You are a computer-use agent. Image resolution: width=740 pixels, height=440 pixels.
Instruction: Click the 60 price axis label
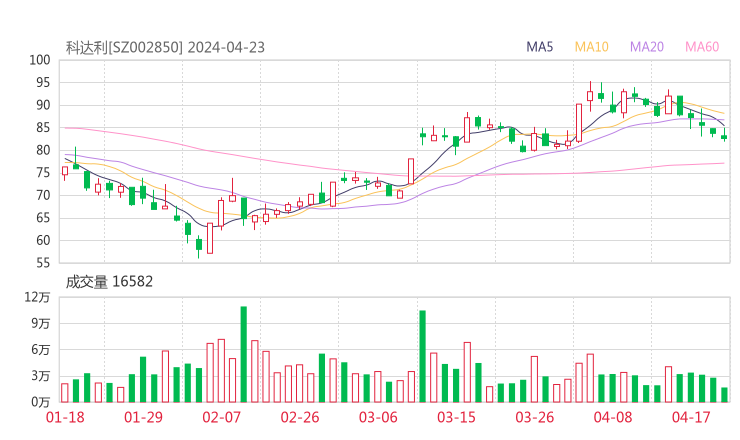point(43,240)
